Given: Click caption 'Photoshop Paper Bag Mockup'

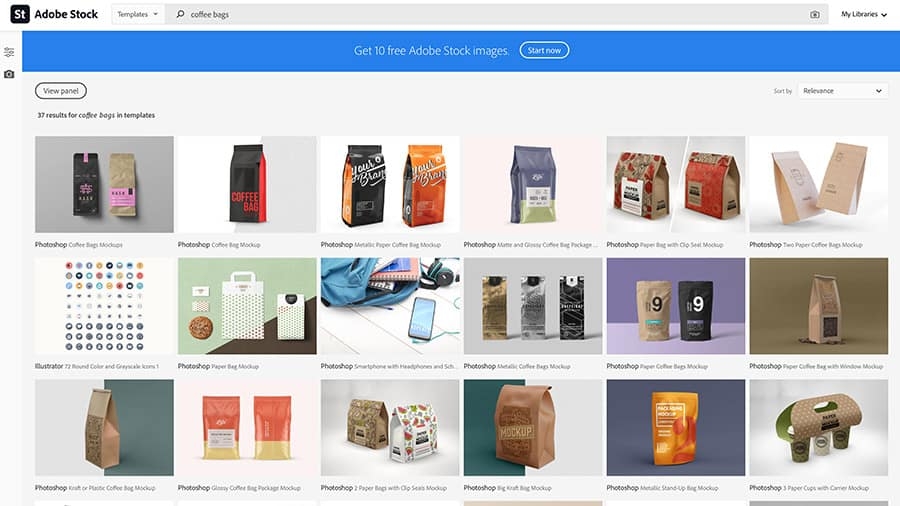Looking at the screenshot, I should pyautogui.click(x=218, y=366).
